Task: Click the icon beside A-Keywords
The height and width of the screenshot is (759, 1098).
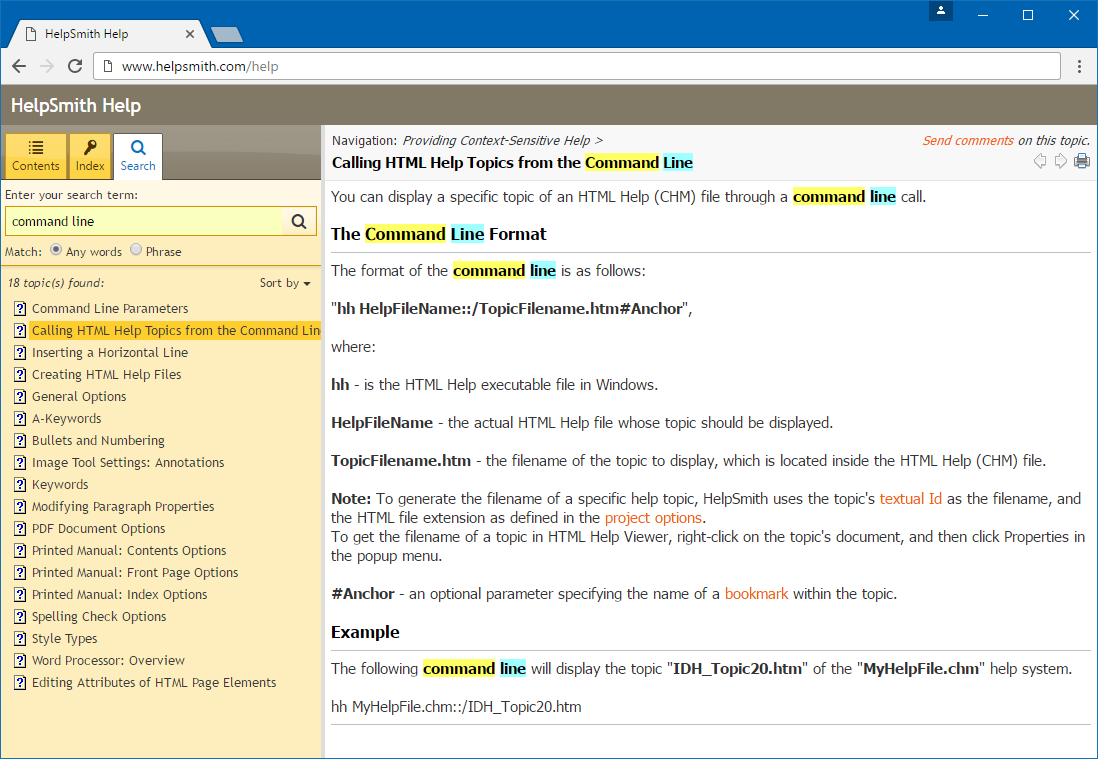Action: pyautogui.click(x=20, y=419)
